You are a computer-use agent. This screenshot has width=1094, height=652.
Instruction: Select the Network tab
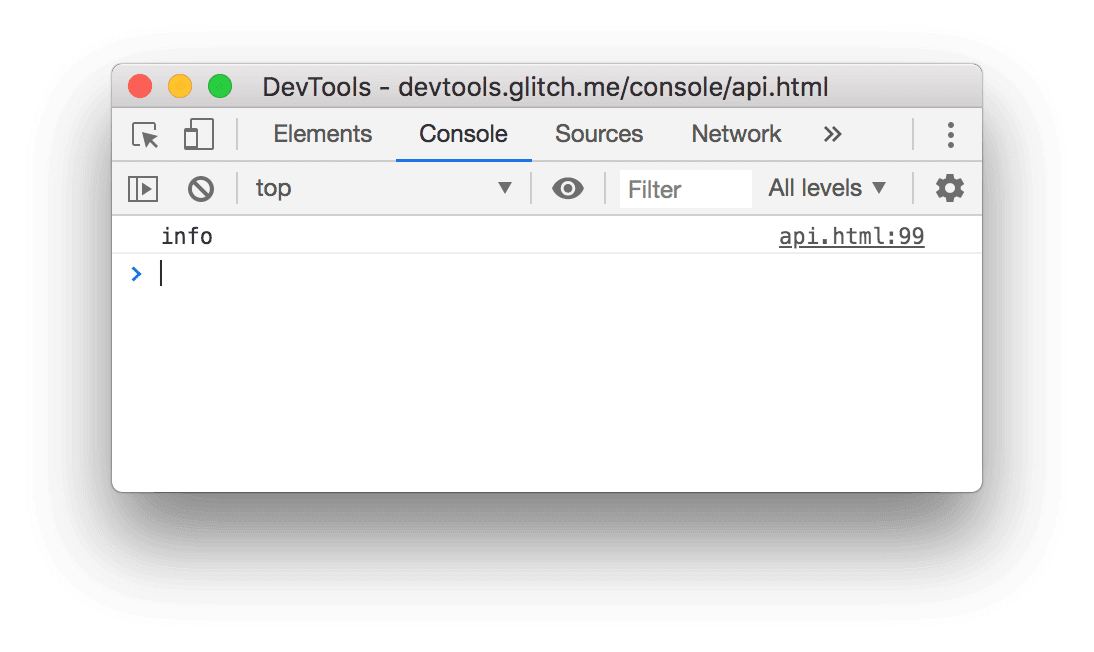[x=736, y=134]
